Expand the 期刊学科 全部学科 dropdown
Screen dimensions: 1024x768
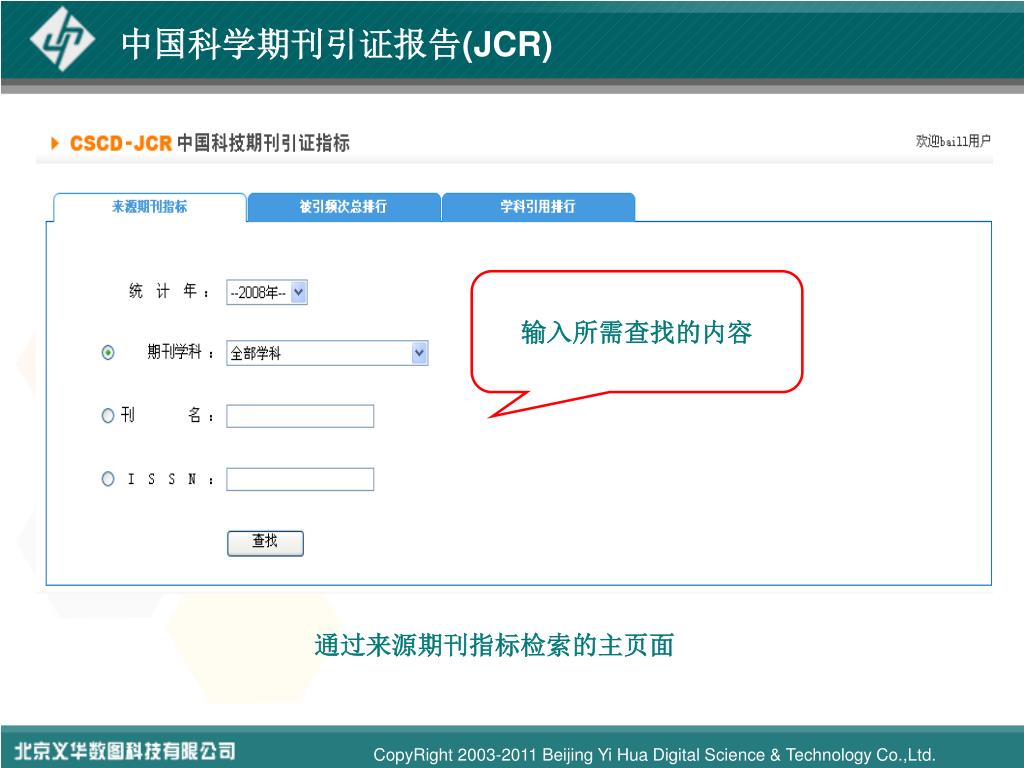coord(327,353)
